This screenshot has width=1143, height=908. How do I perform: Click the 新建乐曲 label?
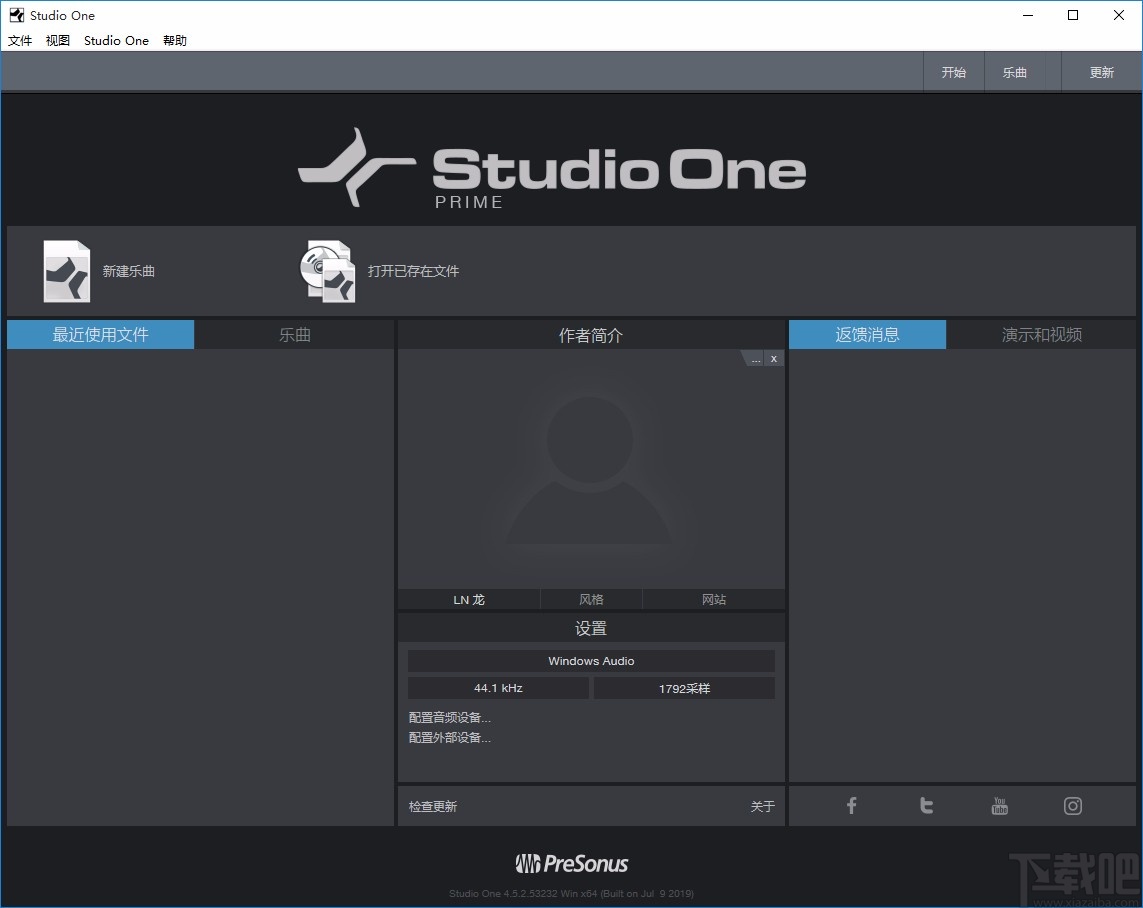pyautogui.click(x=128, y=271)
